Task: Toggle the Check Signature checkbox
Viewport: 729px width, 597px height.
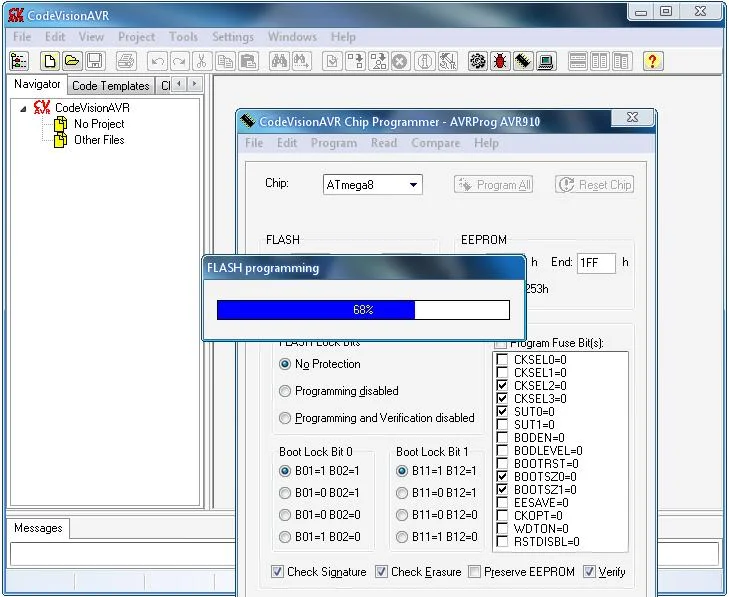Action: [x=277, y=572]
